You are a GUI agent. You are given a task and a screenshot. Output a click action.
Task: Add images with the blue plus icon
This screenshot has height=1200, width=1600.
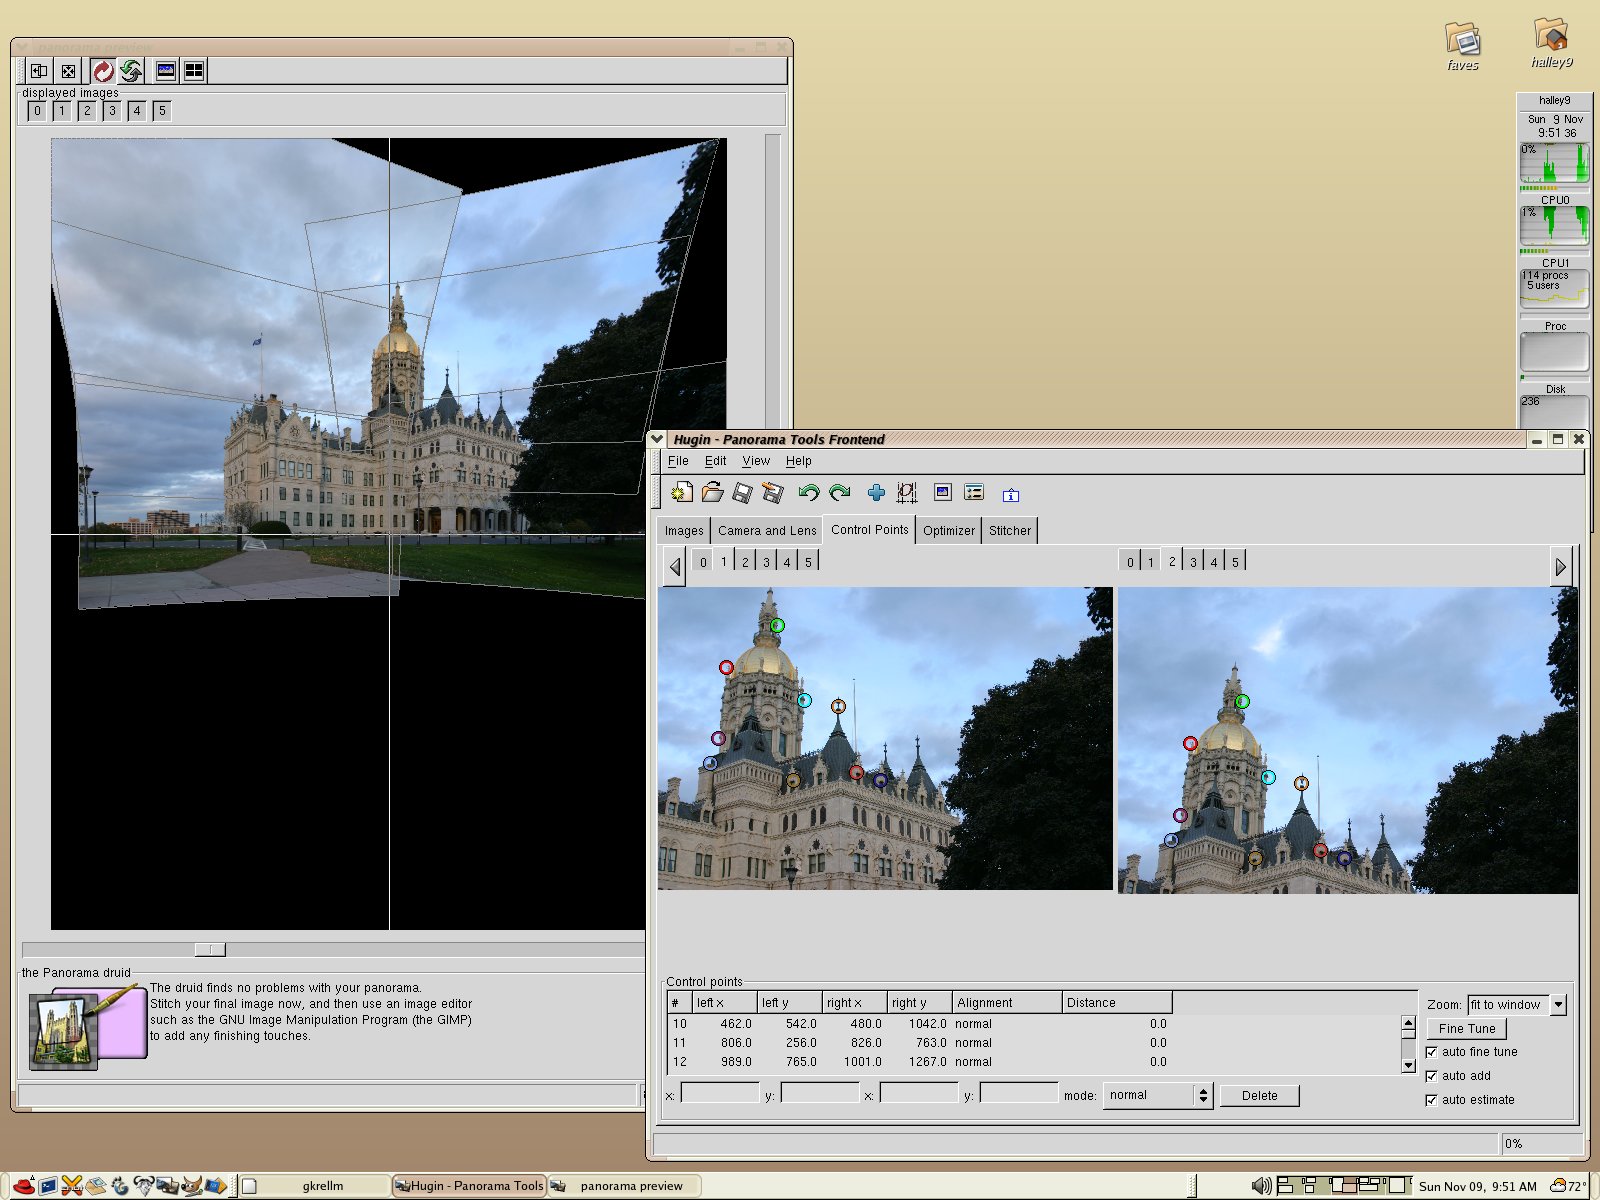coord(876,492)
